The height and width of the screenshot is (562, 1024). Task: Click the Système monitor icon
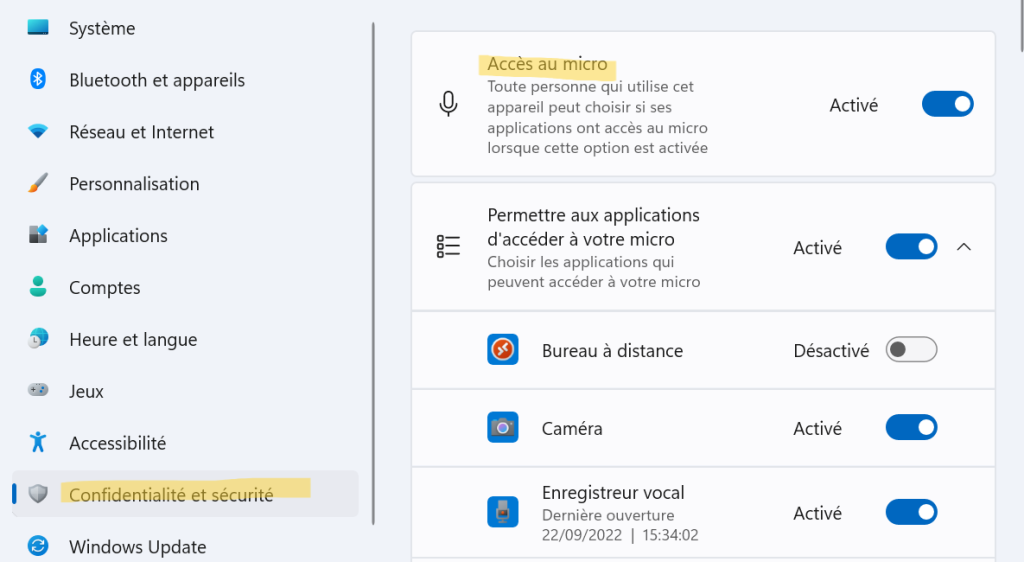click(38, 27)
